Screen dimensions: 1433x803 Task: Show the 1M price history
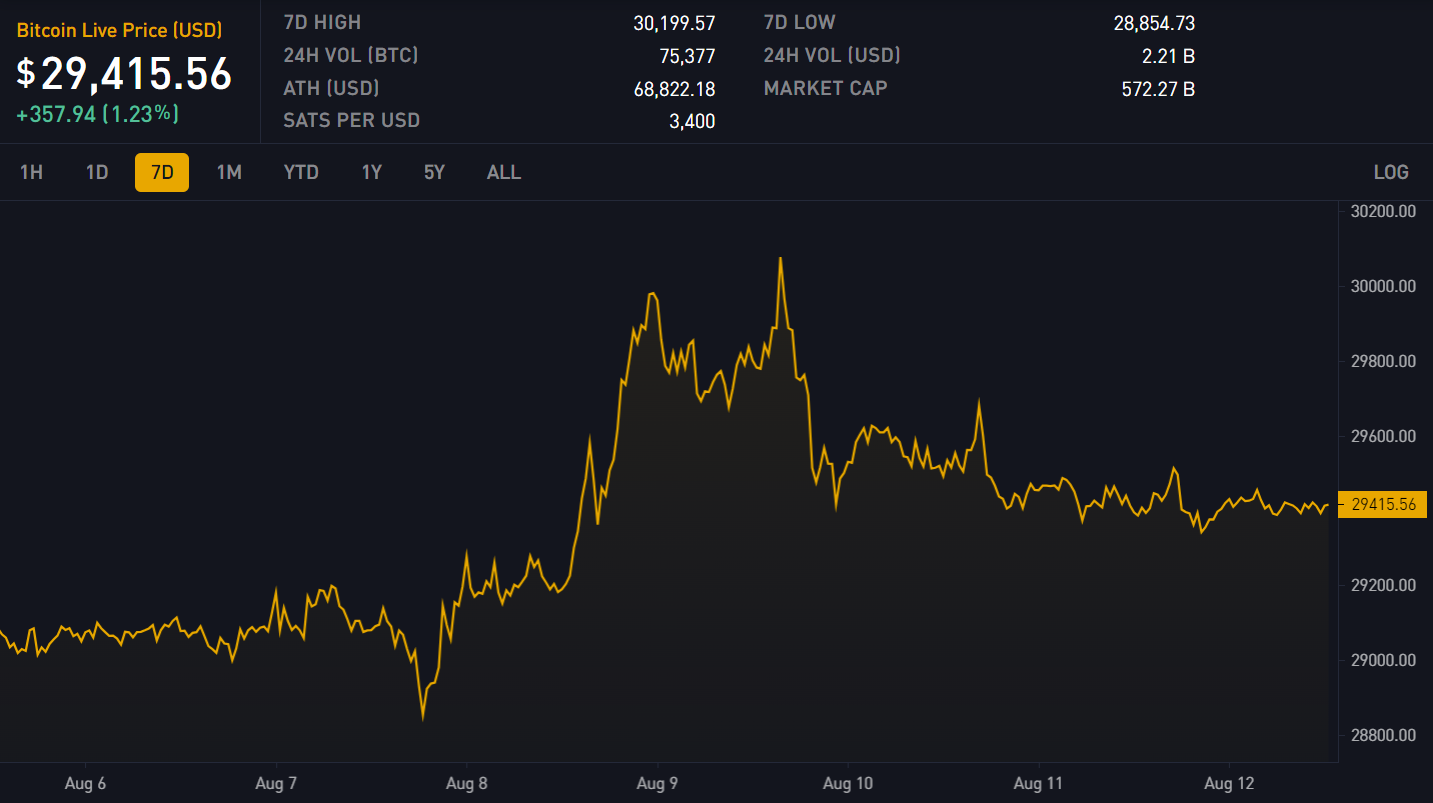click(x=229, y=172)
